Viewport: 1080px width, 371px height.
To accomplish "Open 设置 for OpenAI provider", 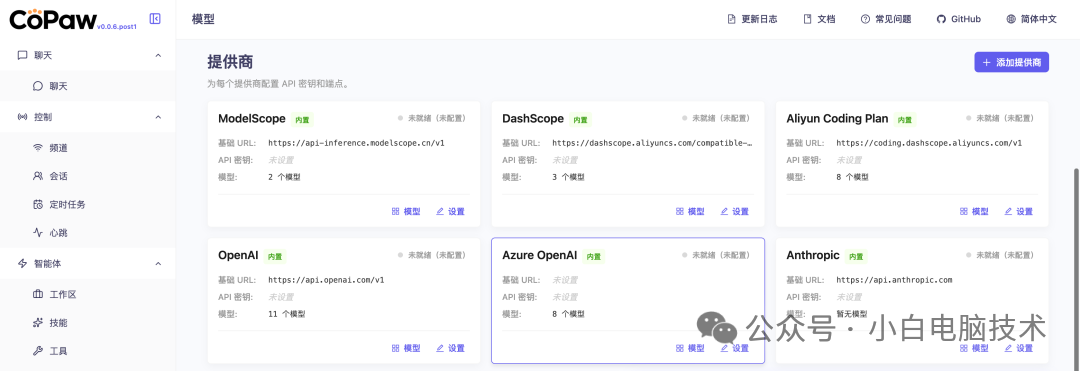I will click(450, 348).
